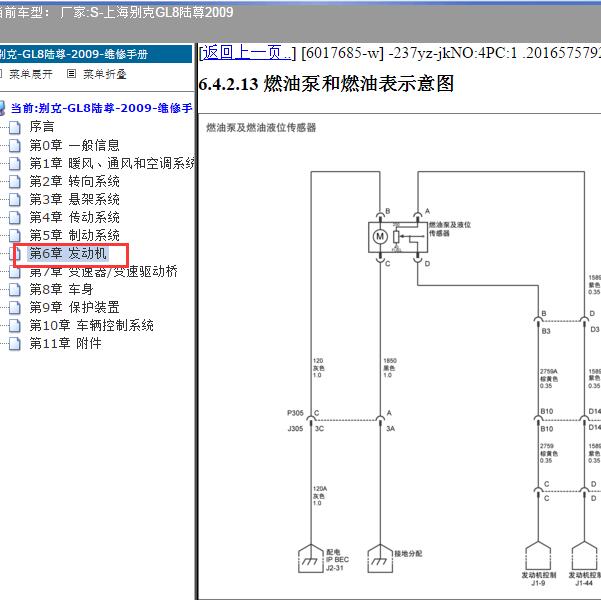Click the page icon beside 第5章 制动系统
Viewport: 601px width, 600px height.
pos(15,235)
